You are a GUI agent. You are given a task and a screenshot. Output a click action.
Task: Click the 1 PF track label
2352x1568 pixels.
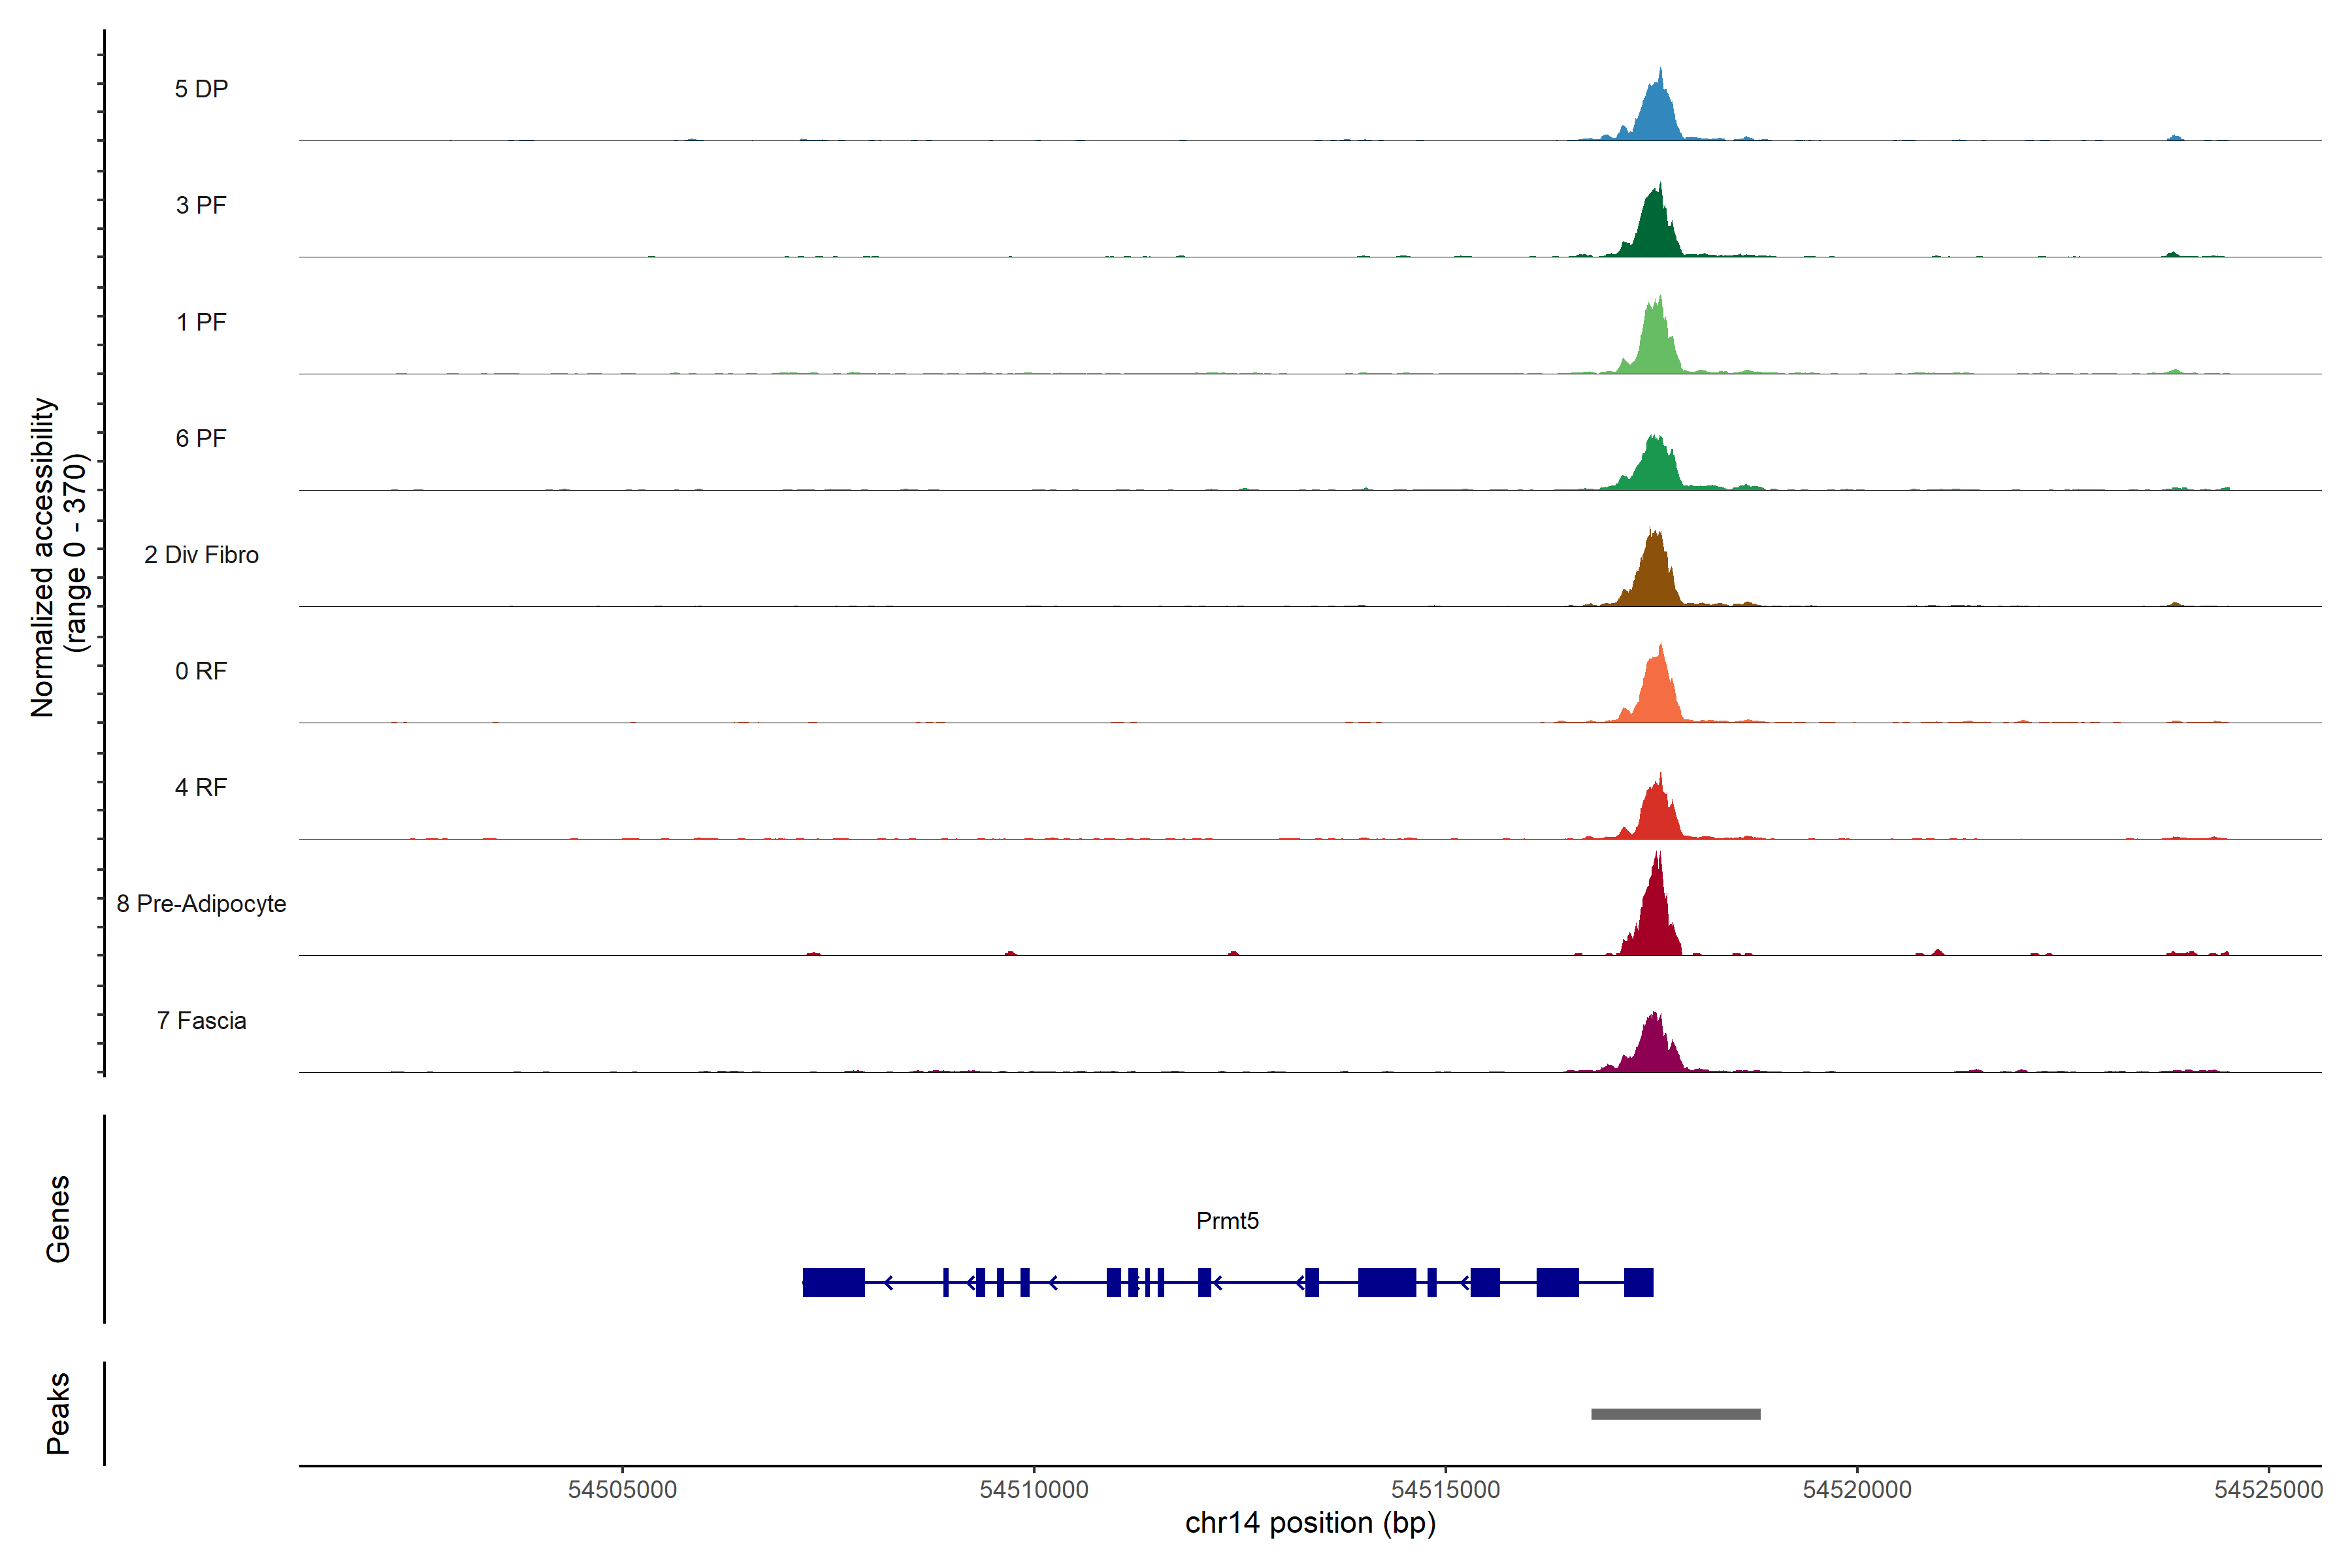tap(201, 322)
